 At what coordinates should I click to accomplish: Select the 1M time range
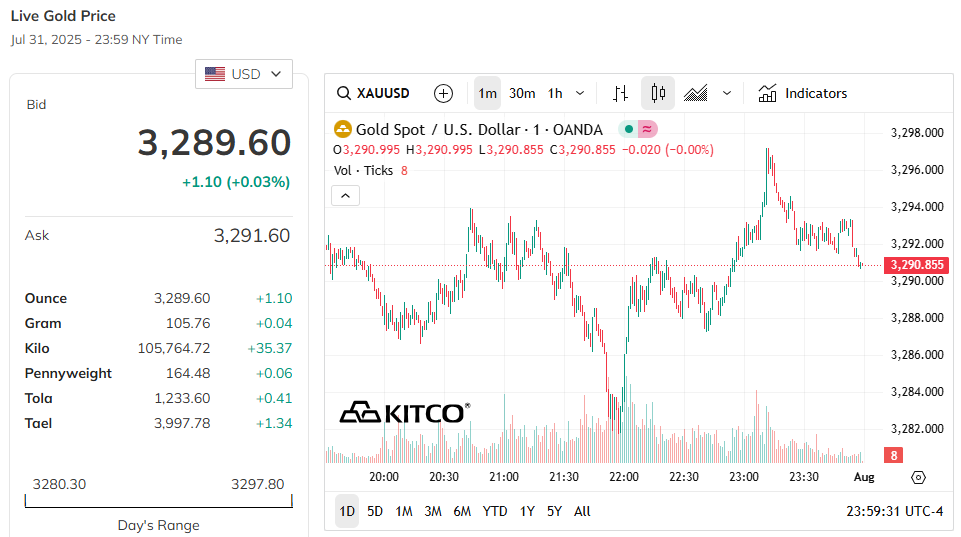404,511
